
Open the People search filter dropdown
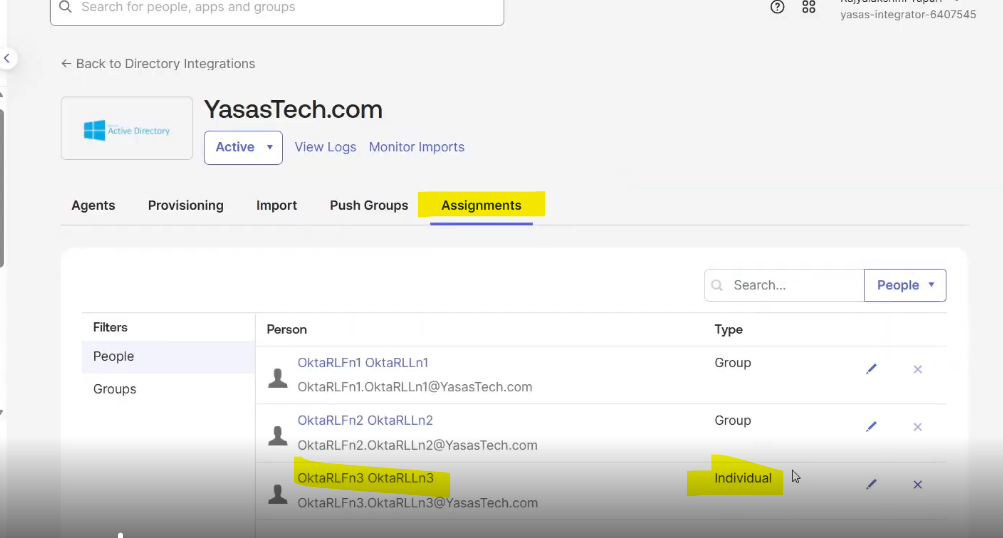(904, 285)
